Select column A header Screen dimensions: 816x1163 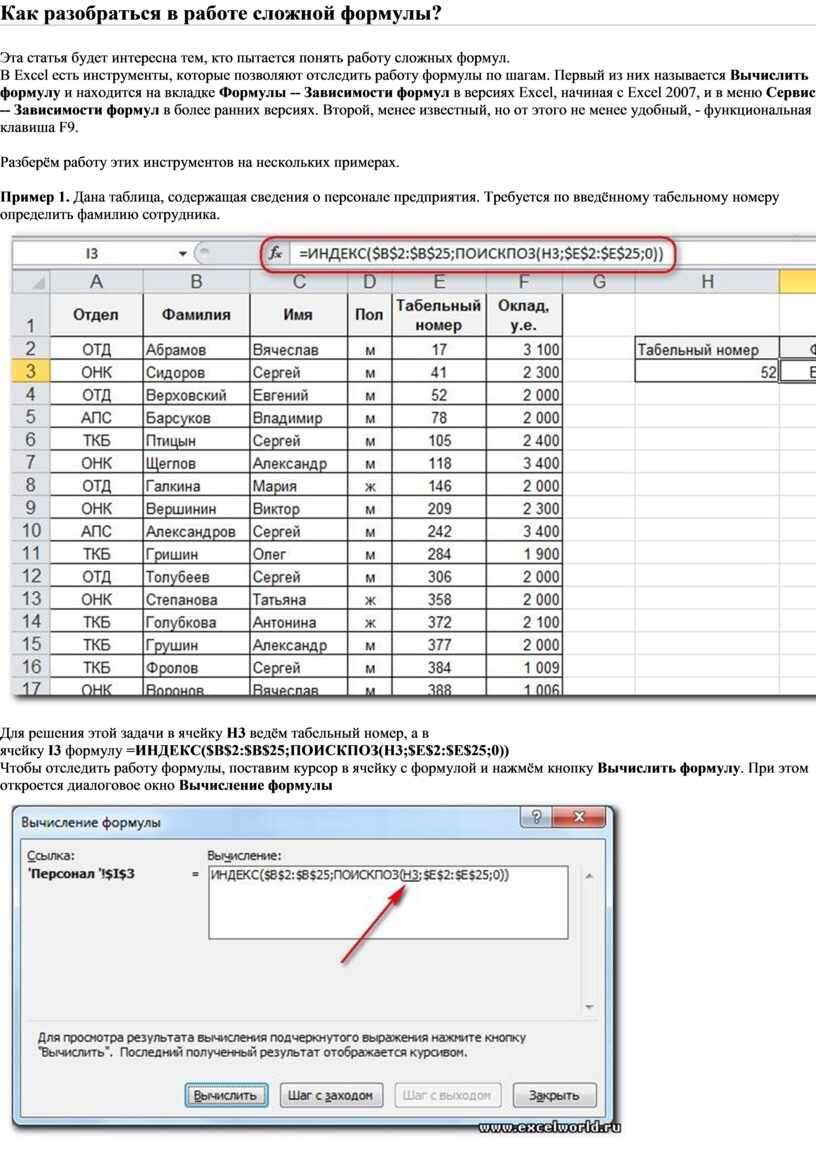[96, 282]
